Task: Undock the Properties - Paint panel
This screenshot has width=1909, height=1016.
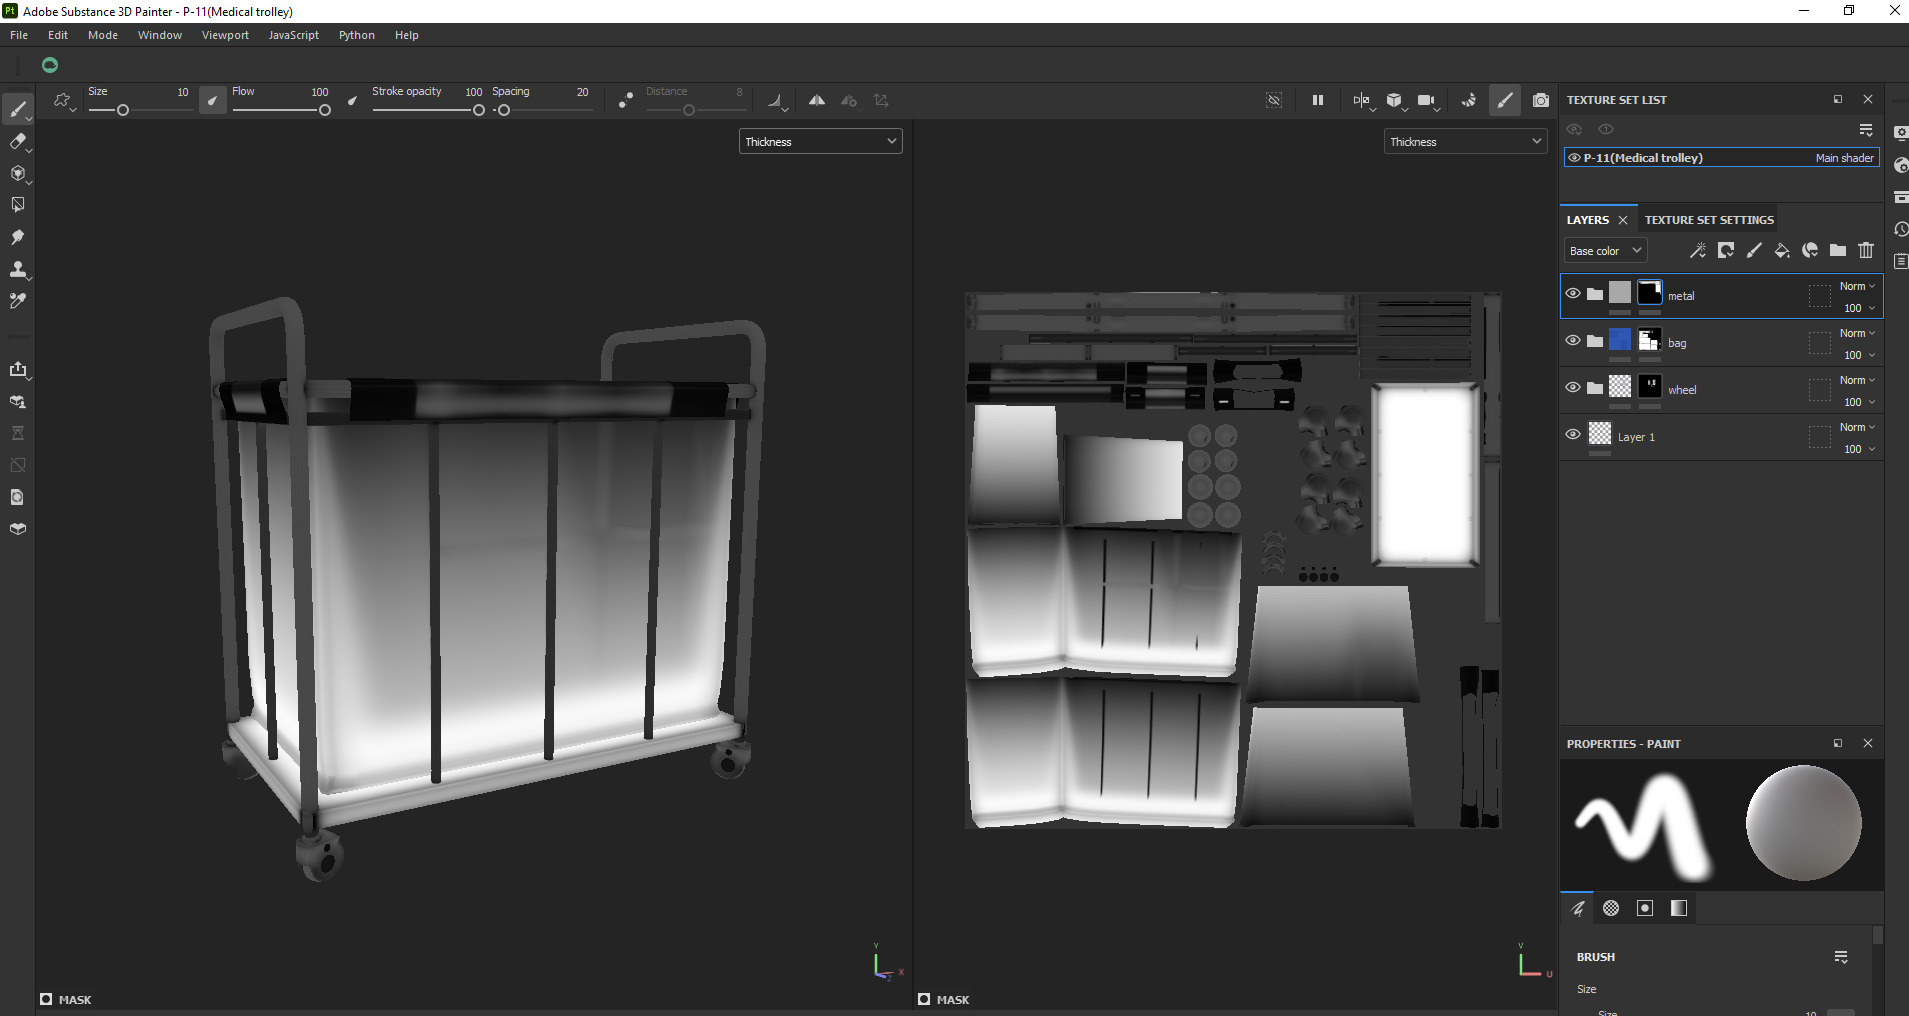Action: click(1838, 743)
